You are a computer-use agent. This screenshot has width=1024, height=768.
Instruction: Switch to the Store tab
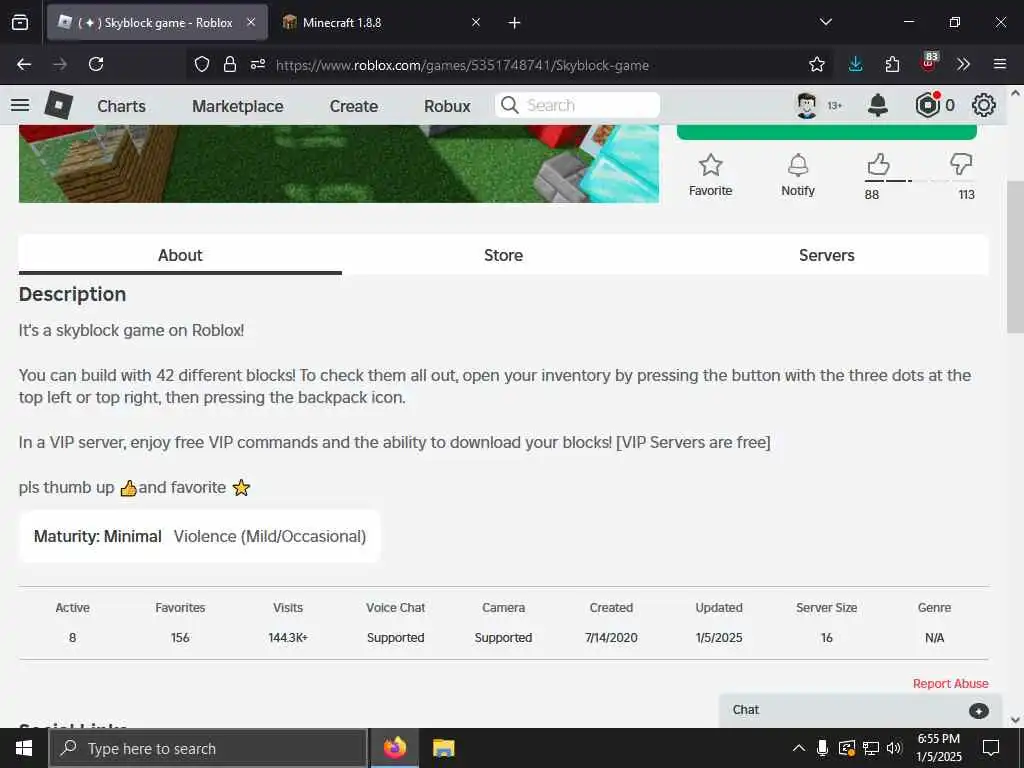click(x=504, y=255)
